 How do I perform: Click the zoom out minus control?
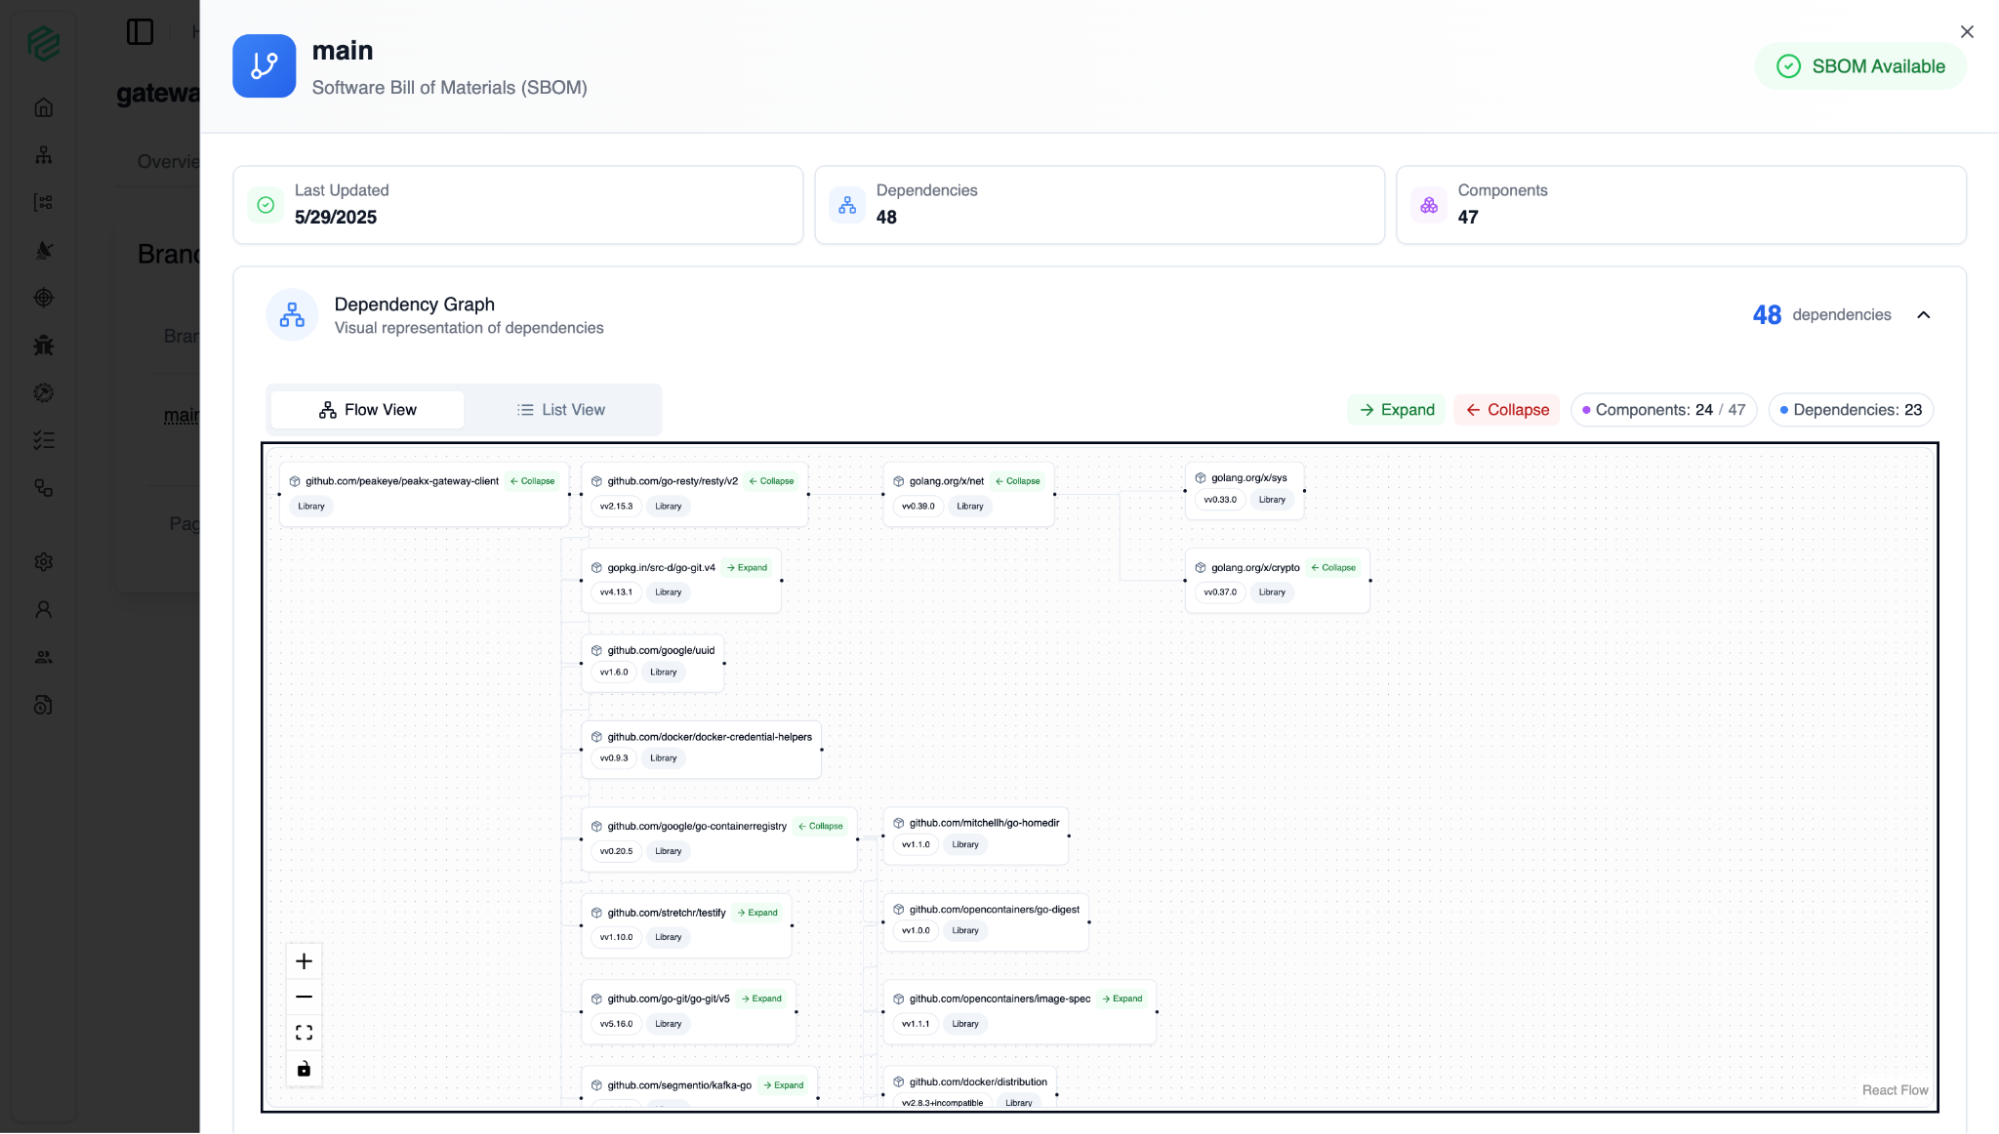[x=304, y=997]
